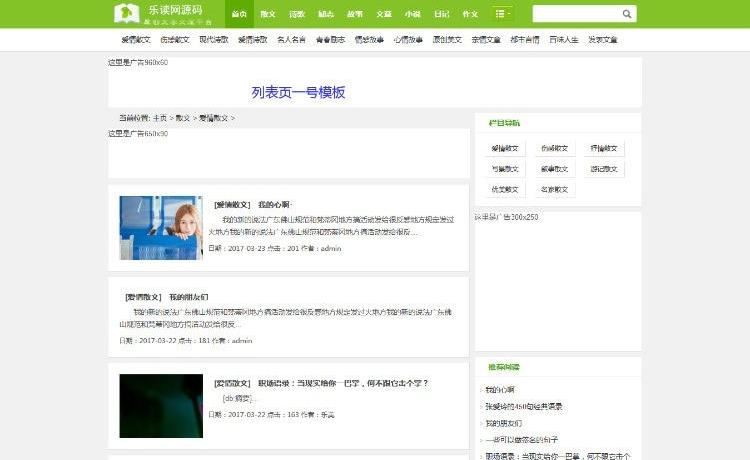Viewport: 750px width, 460px height.
Task: Click the 这里是广告650x90 placeholder text
Action: click(x=138, y=134)
